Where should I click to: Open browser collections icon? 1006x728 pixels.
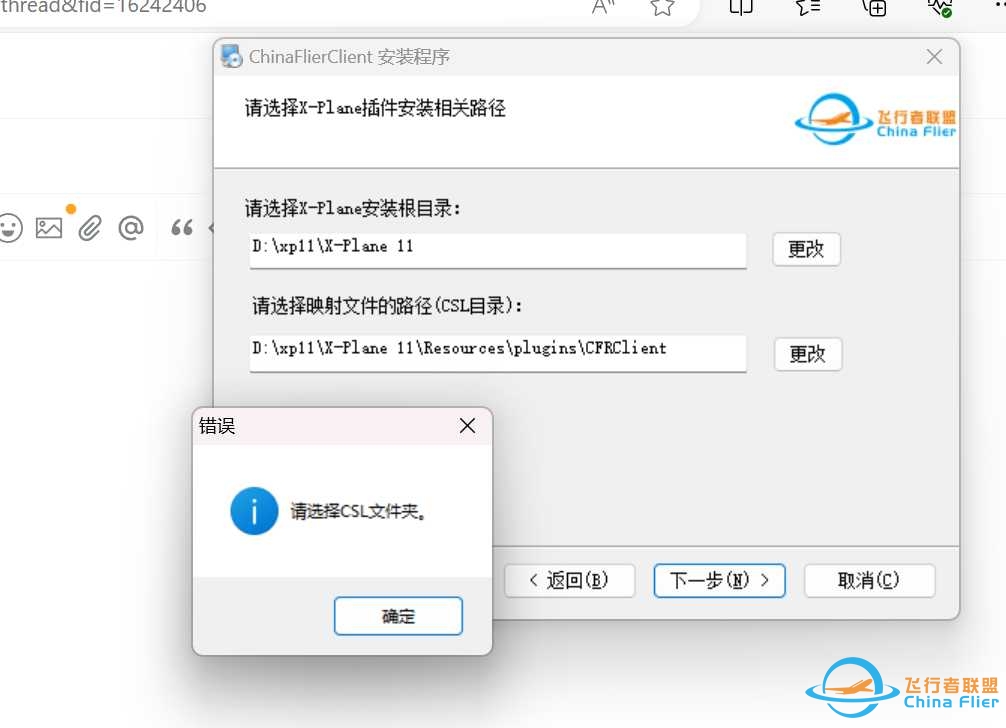[x=874, y=7]
